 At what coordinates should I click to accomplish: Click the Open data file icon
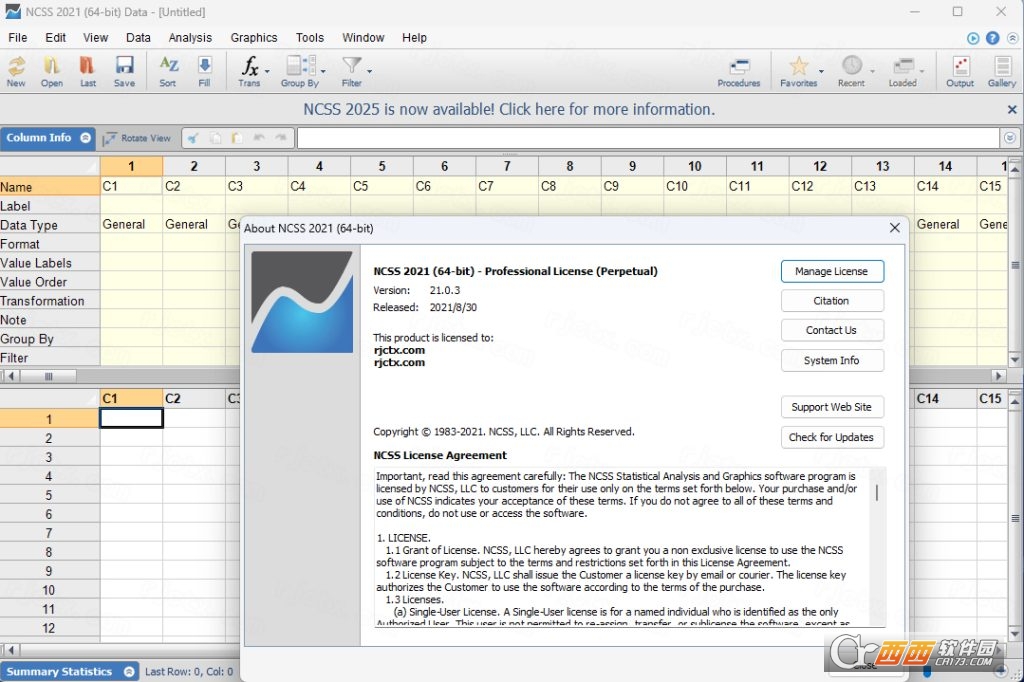point(52,71)
